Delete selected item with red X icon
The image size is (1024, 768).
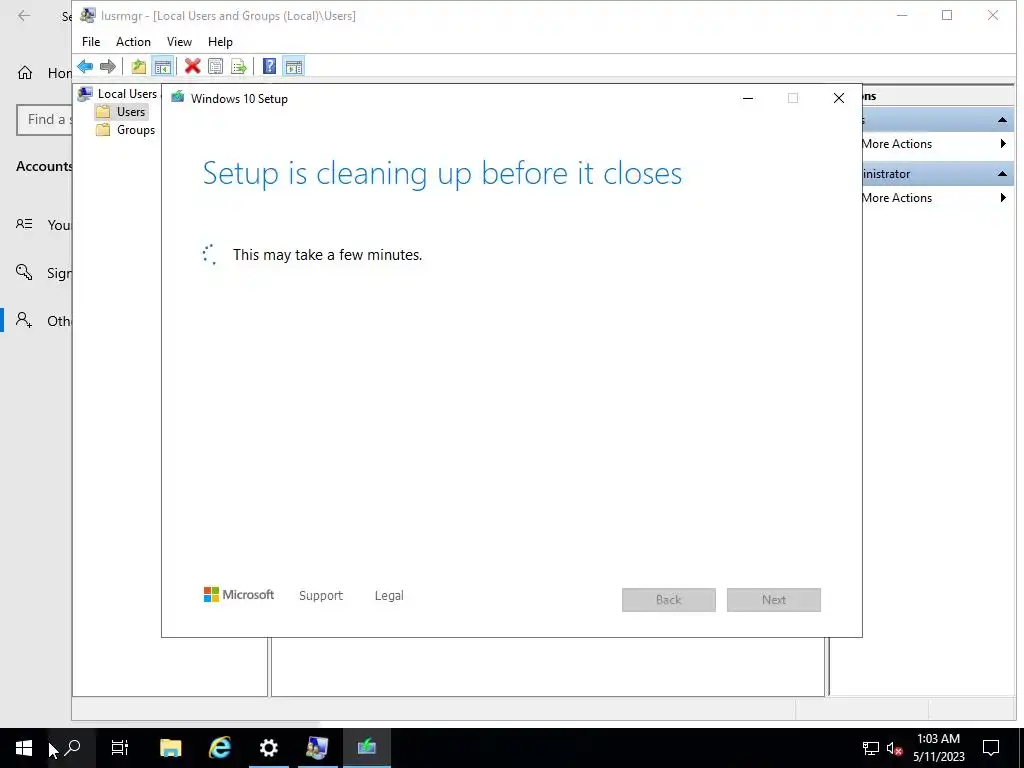point(192,66)
